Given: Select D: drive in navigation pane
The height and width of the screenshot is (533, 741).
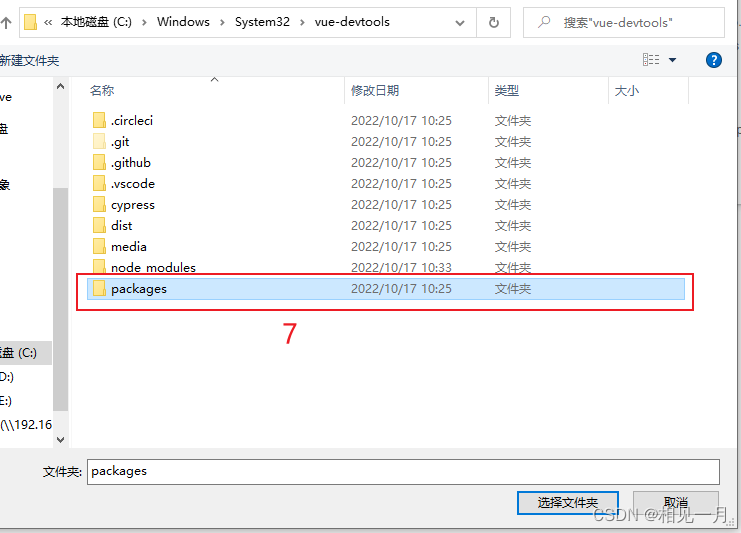Looking at the screenshot, I should coord(7,377).
